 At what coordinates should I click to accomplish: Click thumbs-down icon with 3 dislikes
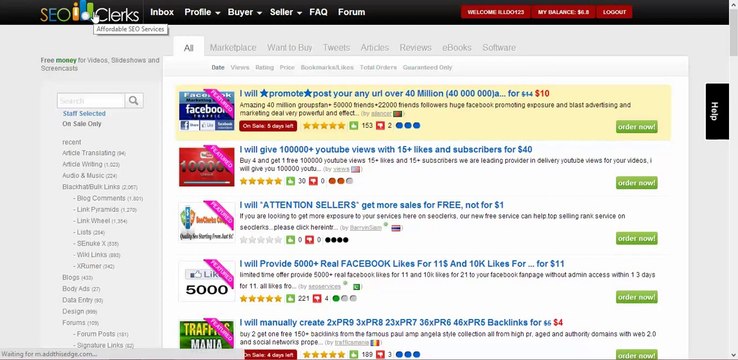380,354
